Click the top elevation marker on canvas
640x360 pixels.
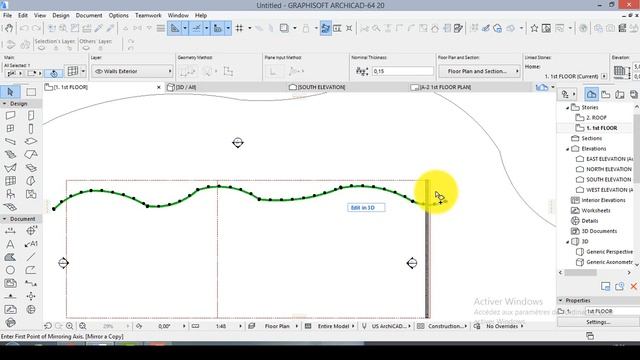click(x=238, y=142)
